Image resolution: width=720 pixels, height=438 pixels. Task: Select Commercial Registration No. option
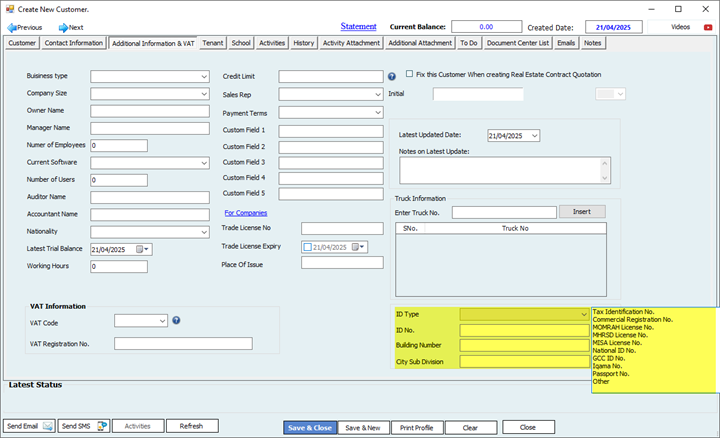coord(633,320)
